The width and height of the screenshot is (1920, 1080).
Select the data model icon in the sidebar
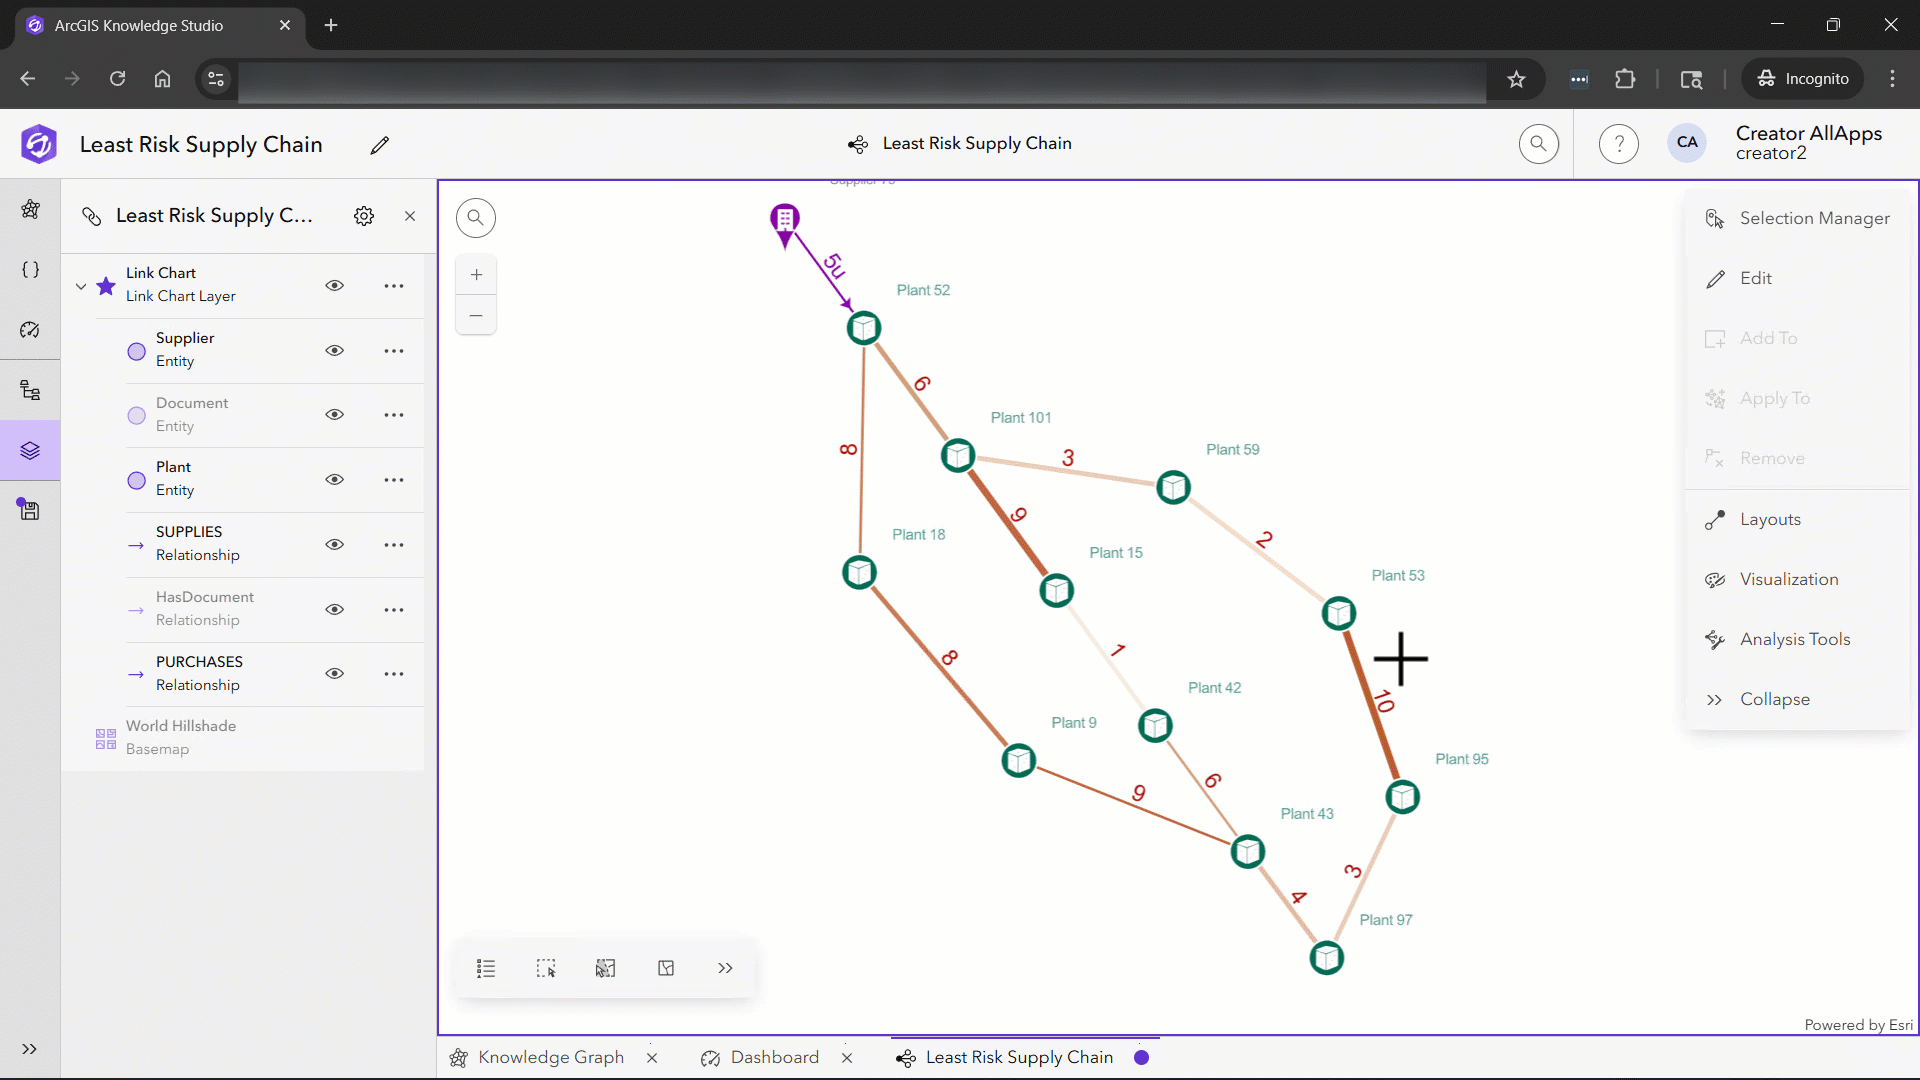(30, 390)
